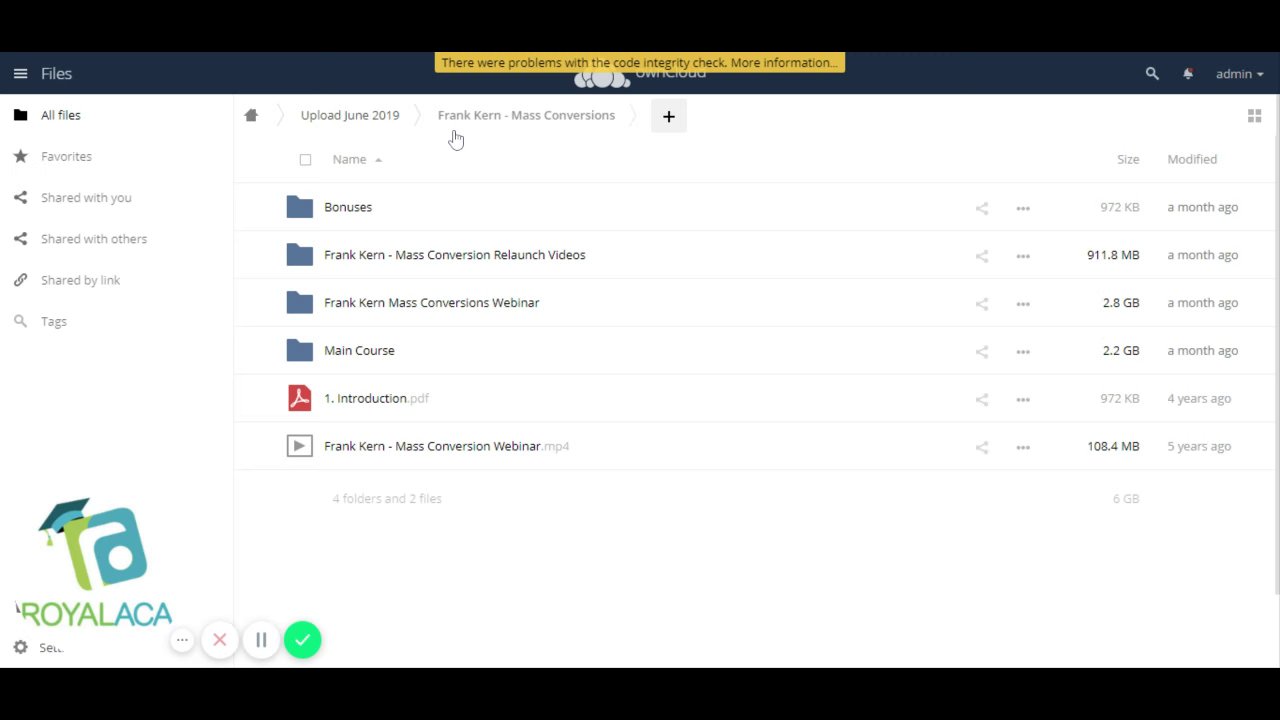Open the admin user dropdown
The height and width of the screenshot is (720, 1280).
point(1239,73)
